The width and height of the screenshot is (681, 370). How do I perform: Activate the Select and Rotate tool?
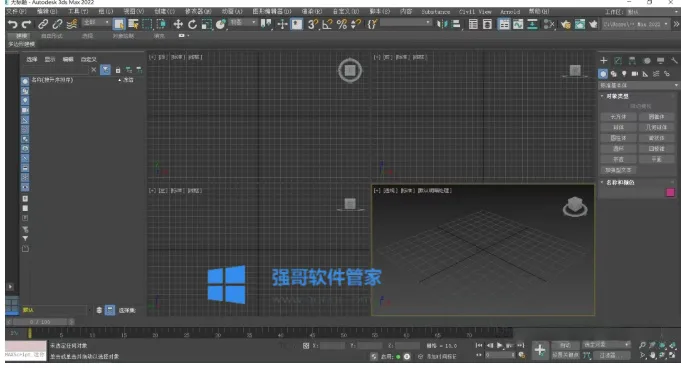tap(192, 24)
